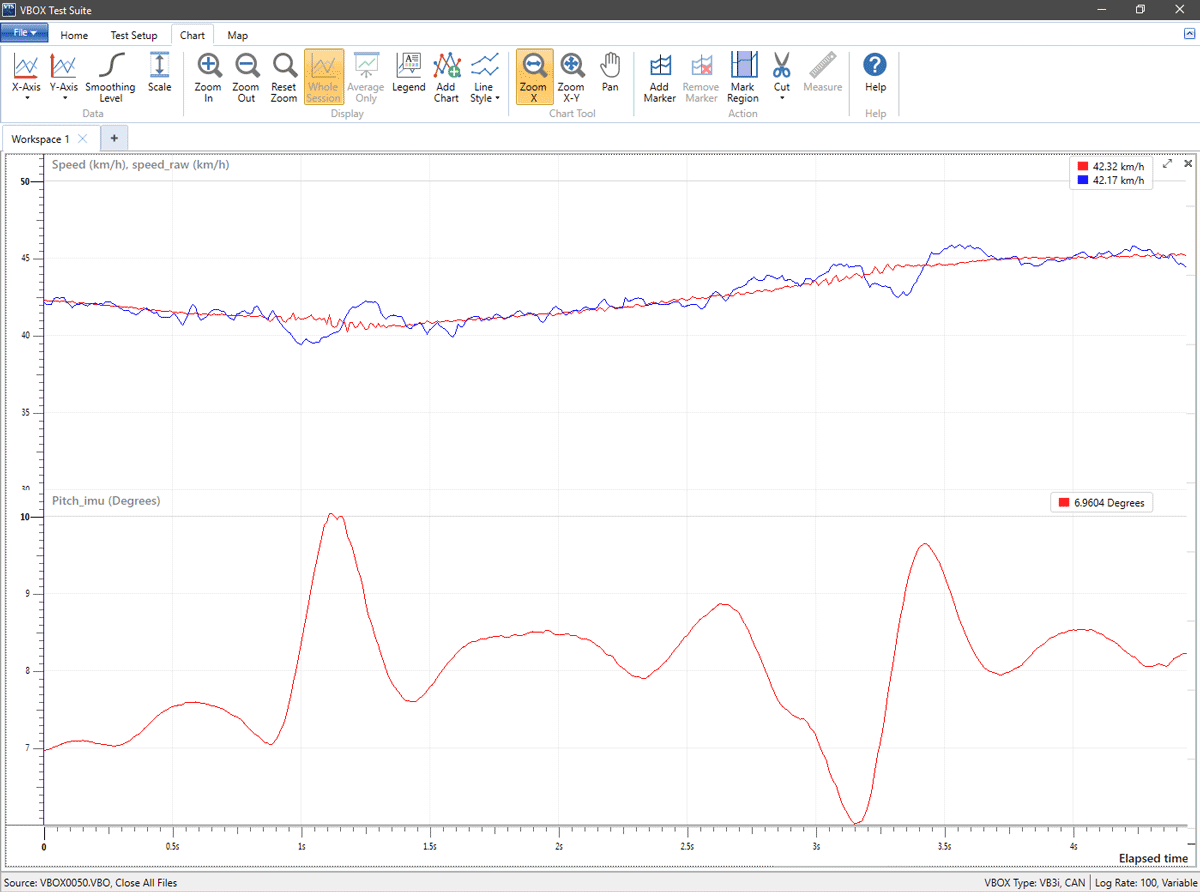Switch to the Map ribbon tab
Viewport: 1200px width, 892px height.
237,35
